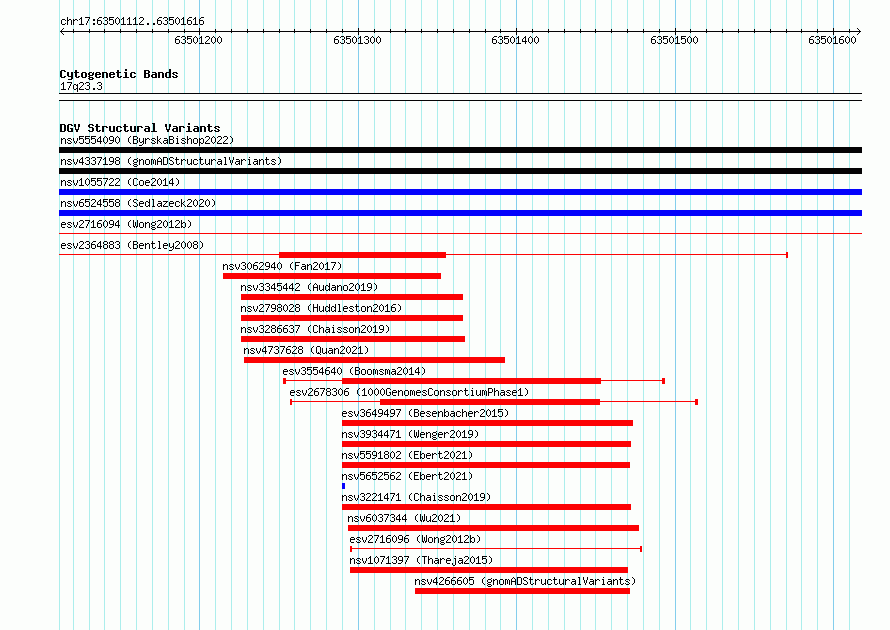Open variant nsv4266605 (gnomADStructuralVariants) label
The width and height of the screenshot is (890, 630).
point(525,581)
